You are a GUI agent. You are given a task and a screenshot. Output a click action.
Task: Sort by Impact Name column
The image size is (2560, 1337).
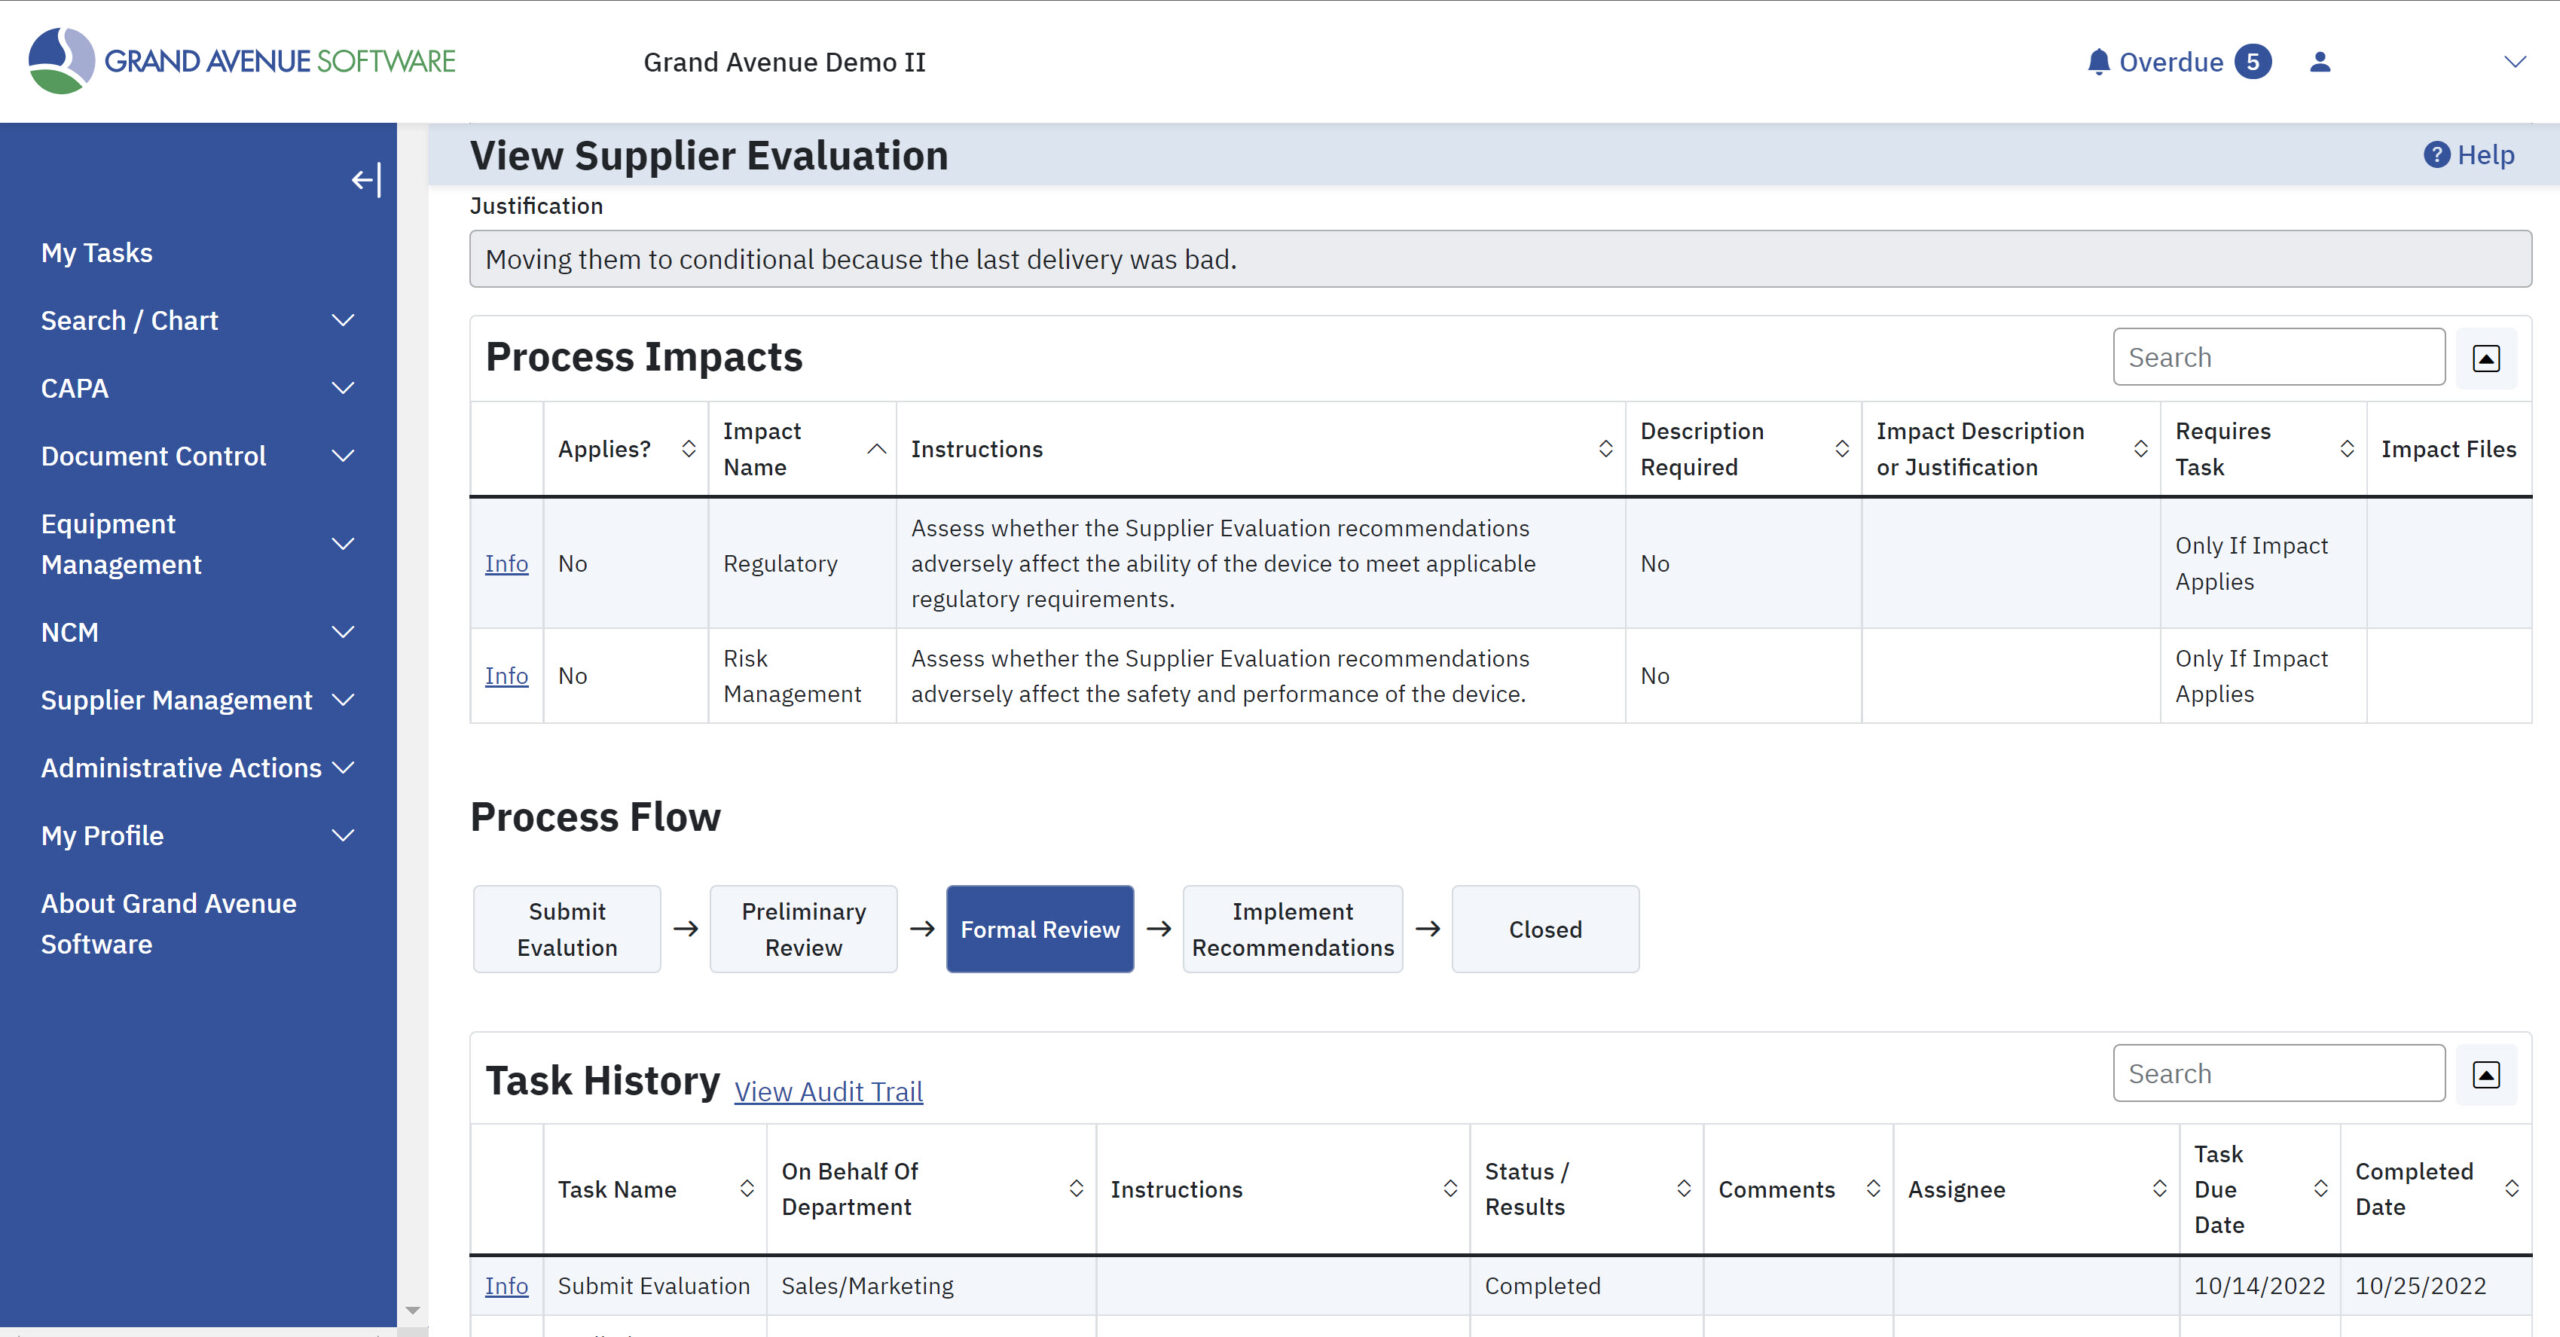pos(876,449)
